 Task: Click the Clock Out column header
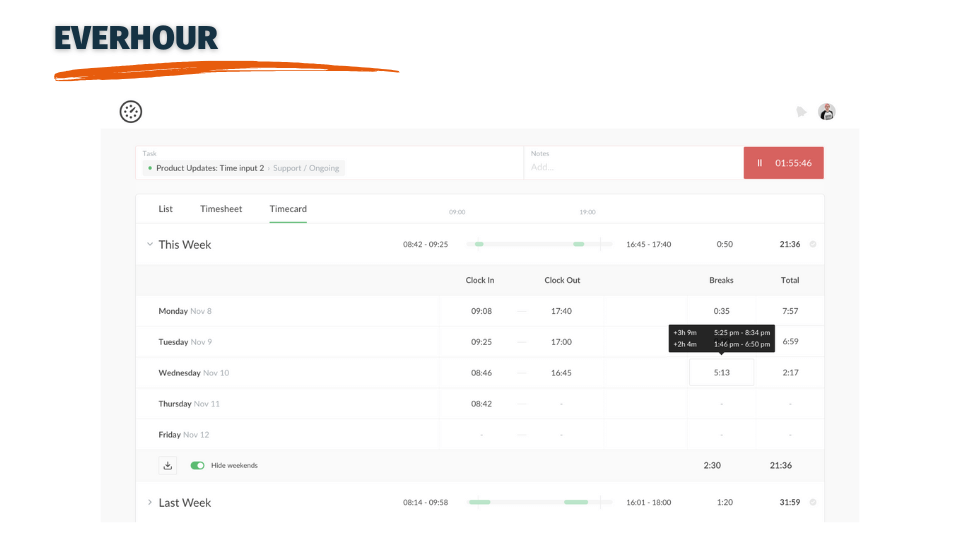point(562,280)
